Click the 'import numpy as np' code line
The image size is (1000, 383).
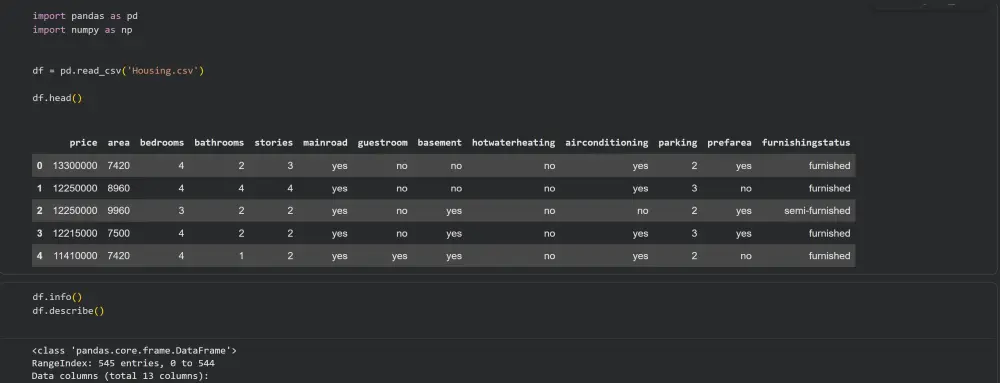point(82,30)
